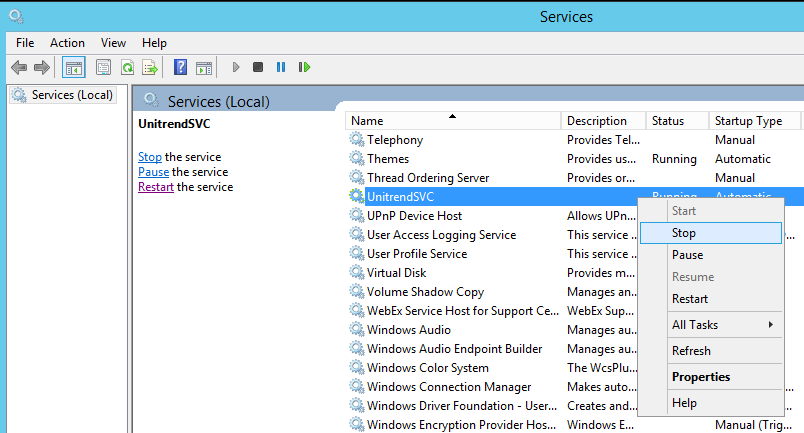Image resolution: width=804 pixels, height=433 pixels.
Task: Select the UPnP Device Host service
Action: click(491, 215)
